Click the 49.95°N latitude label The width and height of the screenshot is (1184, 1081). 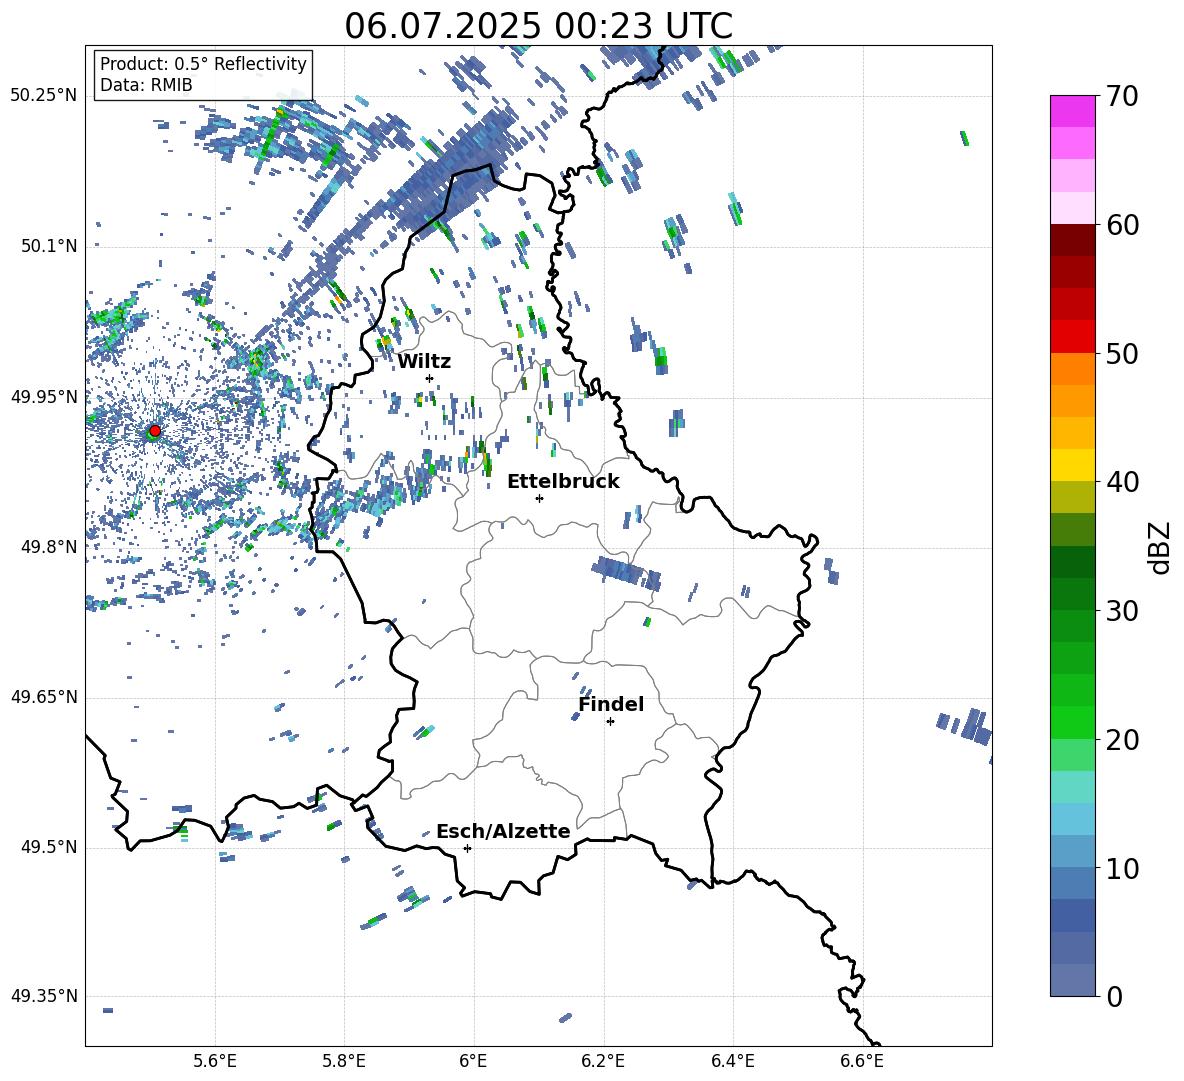pyautogui.click(x=44, y=397)
